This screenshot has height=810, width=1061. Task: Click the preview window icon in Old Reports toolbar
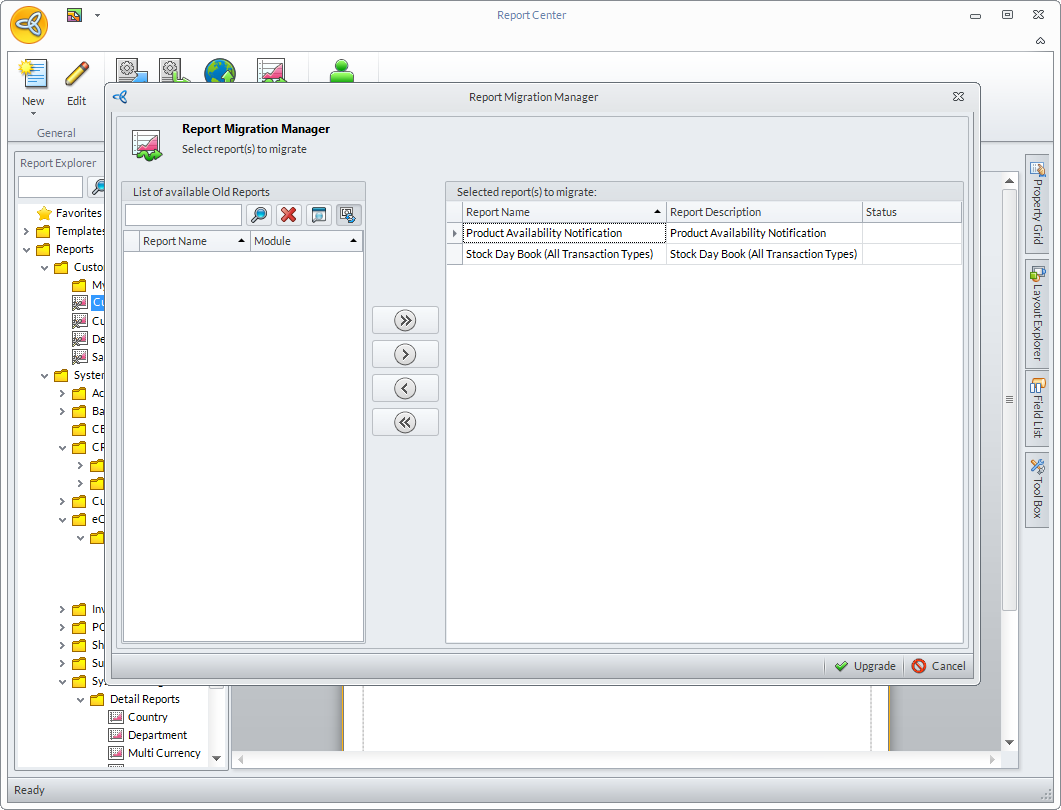(319, 215)
